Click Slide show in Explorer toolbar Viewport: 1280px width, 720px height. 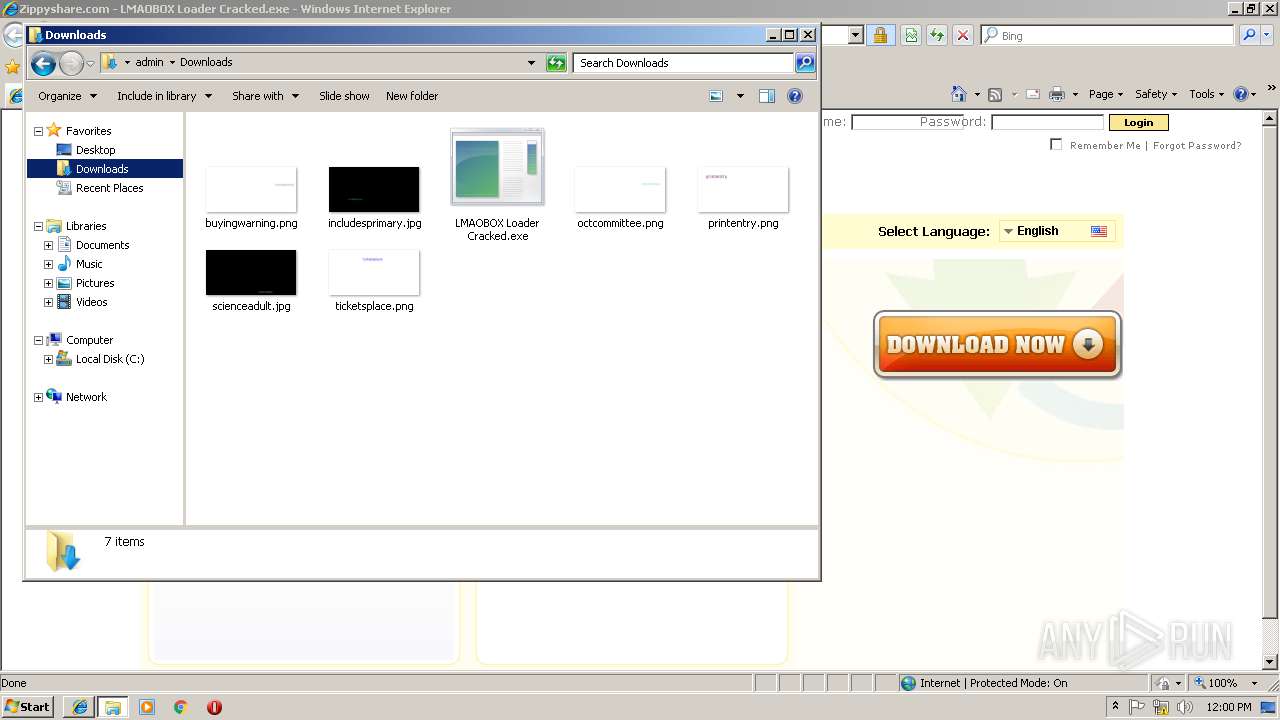coord(344,96)
